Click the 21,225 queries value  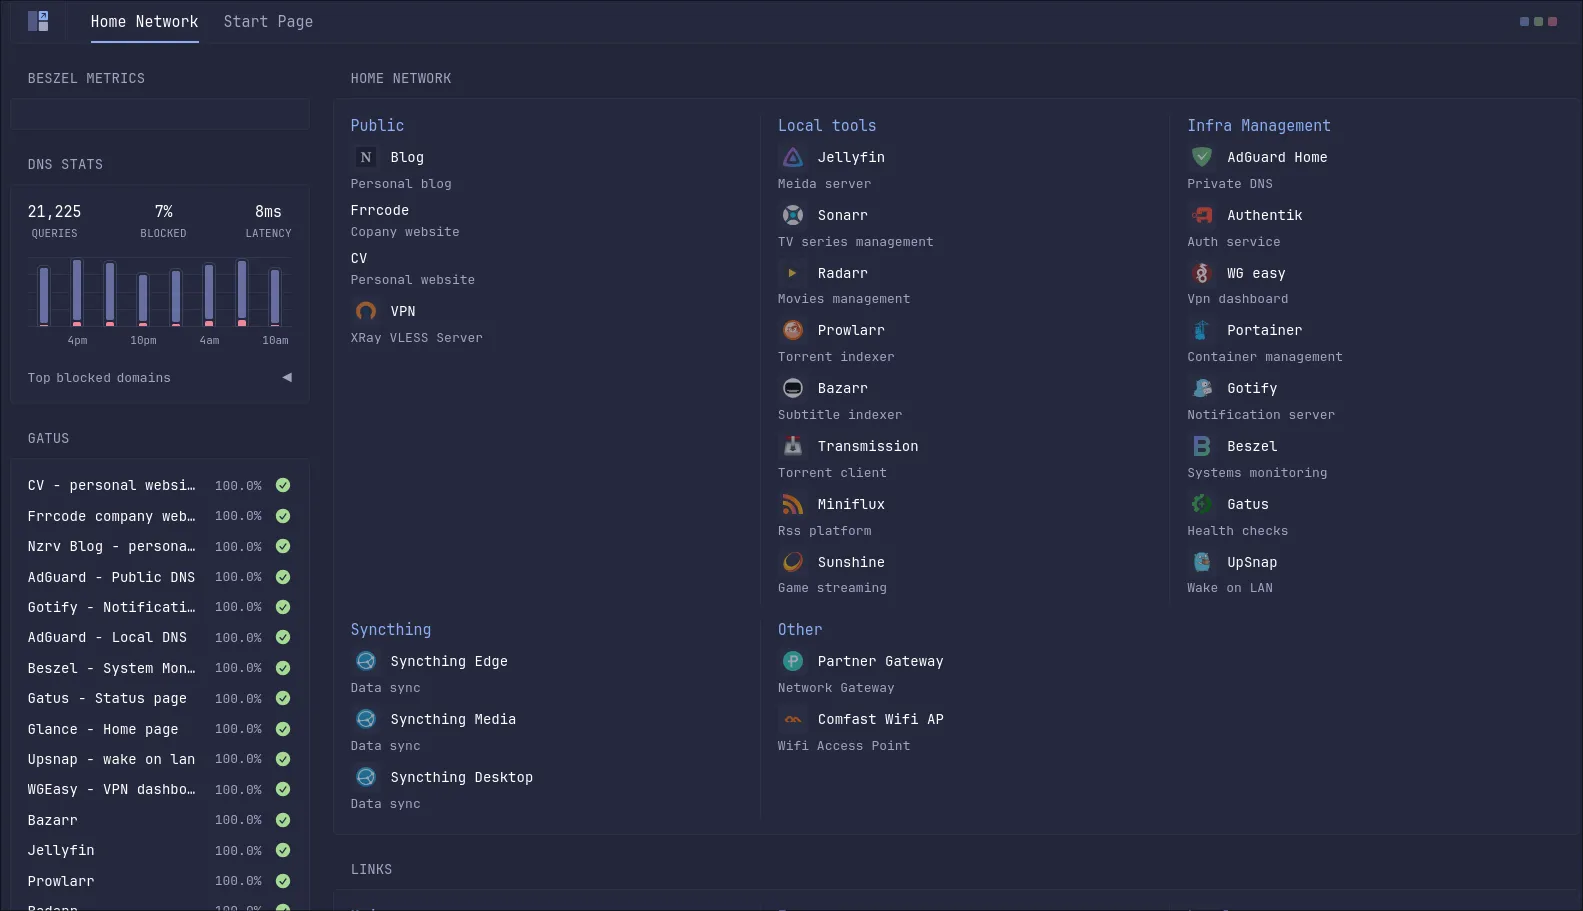(x=54, y=211)
